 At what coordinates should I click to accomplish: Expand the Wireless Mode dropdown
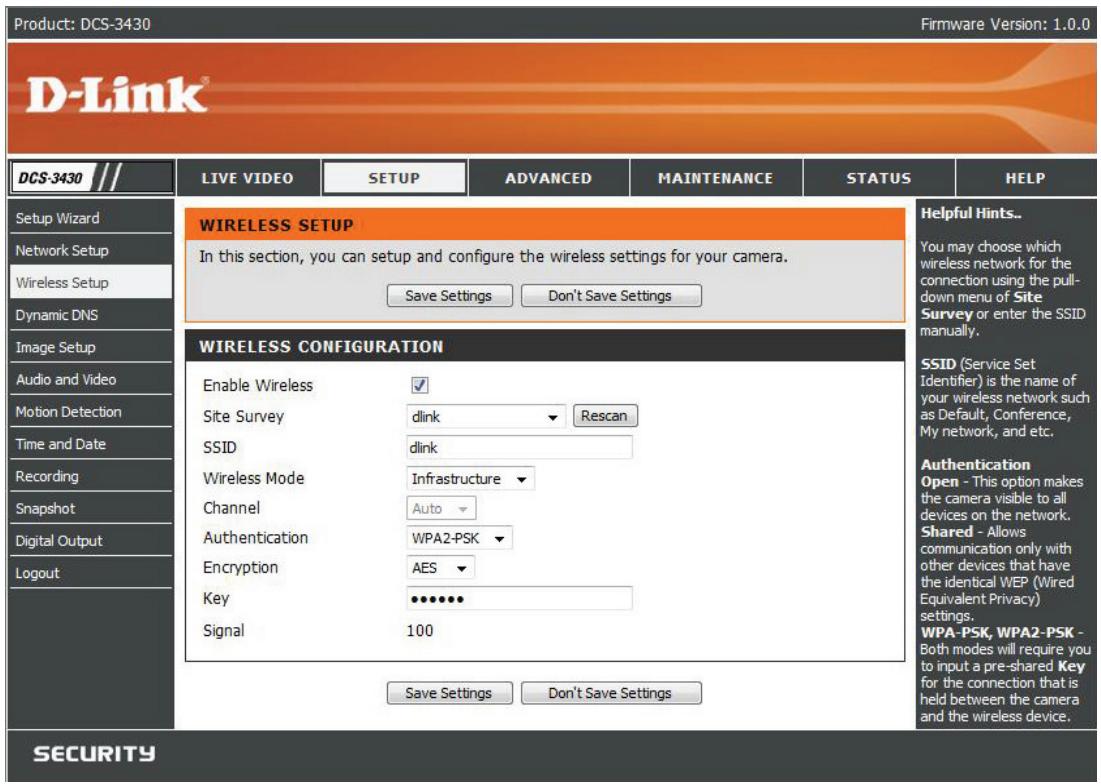coord(470,479)
